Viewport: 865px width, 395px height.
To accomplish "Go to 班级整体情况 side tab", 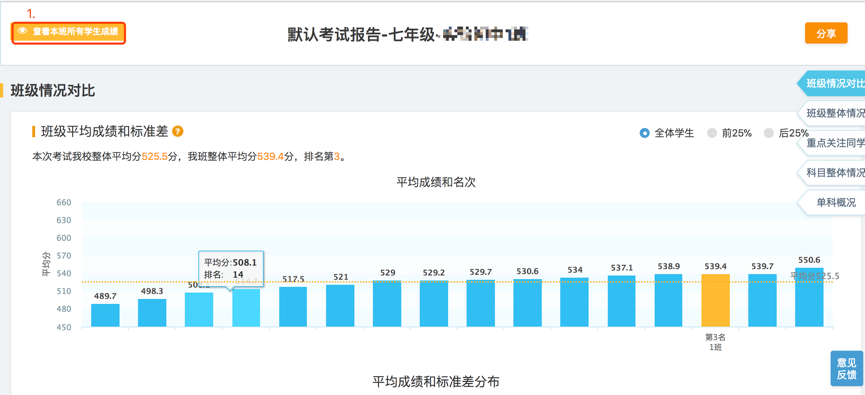I will [831, 114].
